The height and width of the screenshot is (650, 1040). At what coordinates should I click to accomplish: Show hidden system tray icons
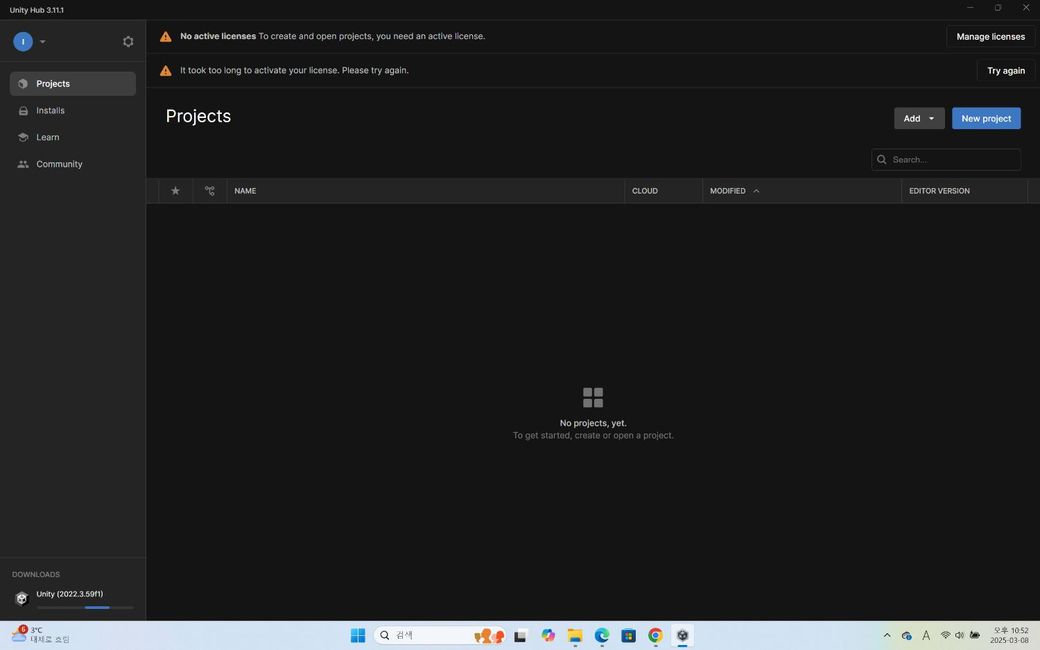point(886,636)
